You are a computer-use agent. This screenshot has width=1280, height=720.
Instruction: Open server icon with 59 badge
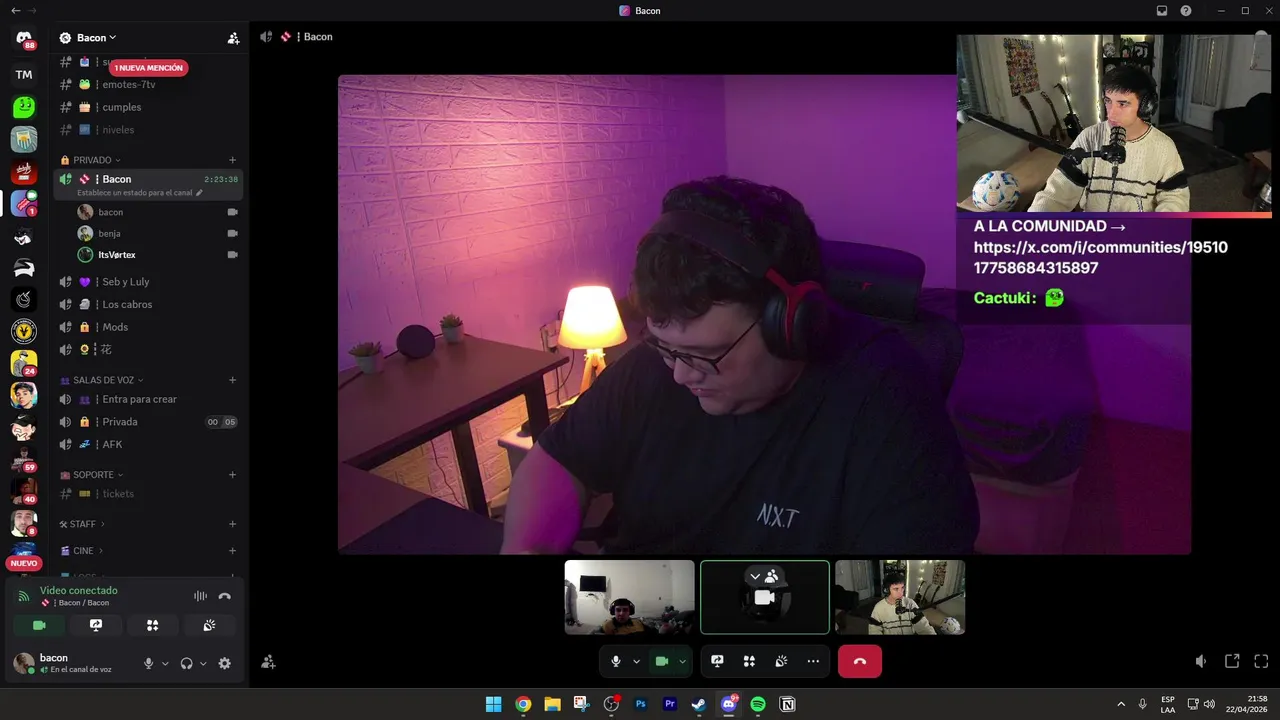tap(24, 460)
